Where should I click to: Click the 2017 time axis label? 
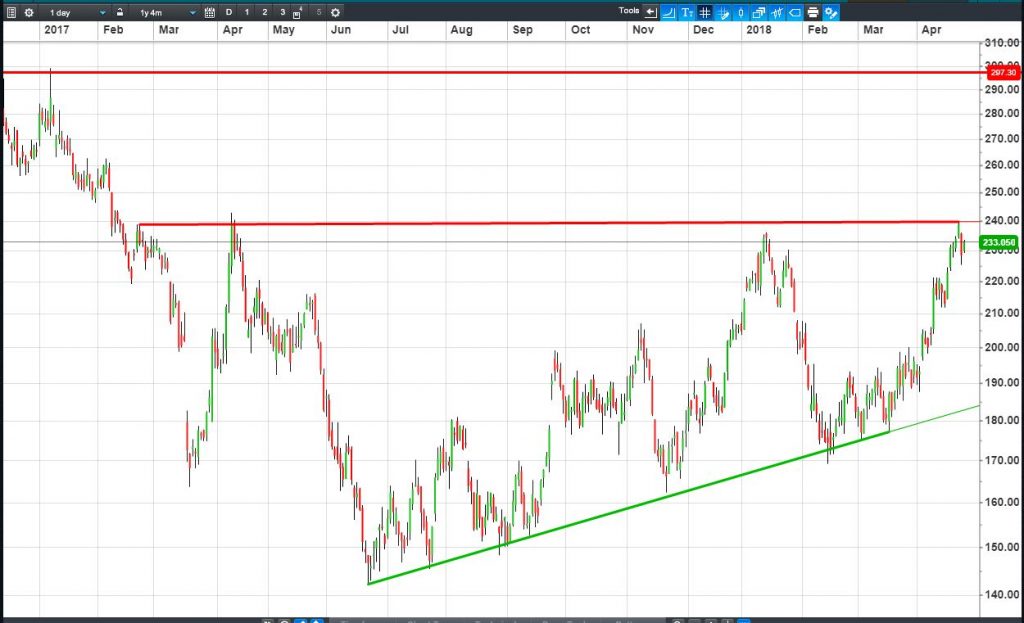57,30
